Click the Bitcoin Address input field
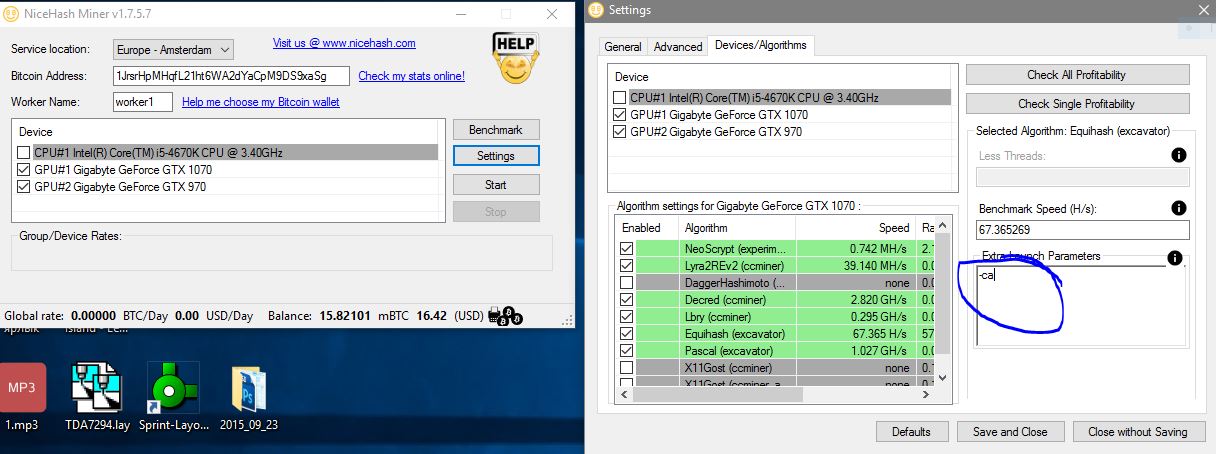1216x454 pixels. point(232,76)
